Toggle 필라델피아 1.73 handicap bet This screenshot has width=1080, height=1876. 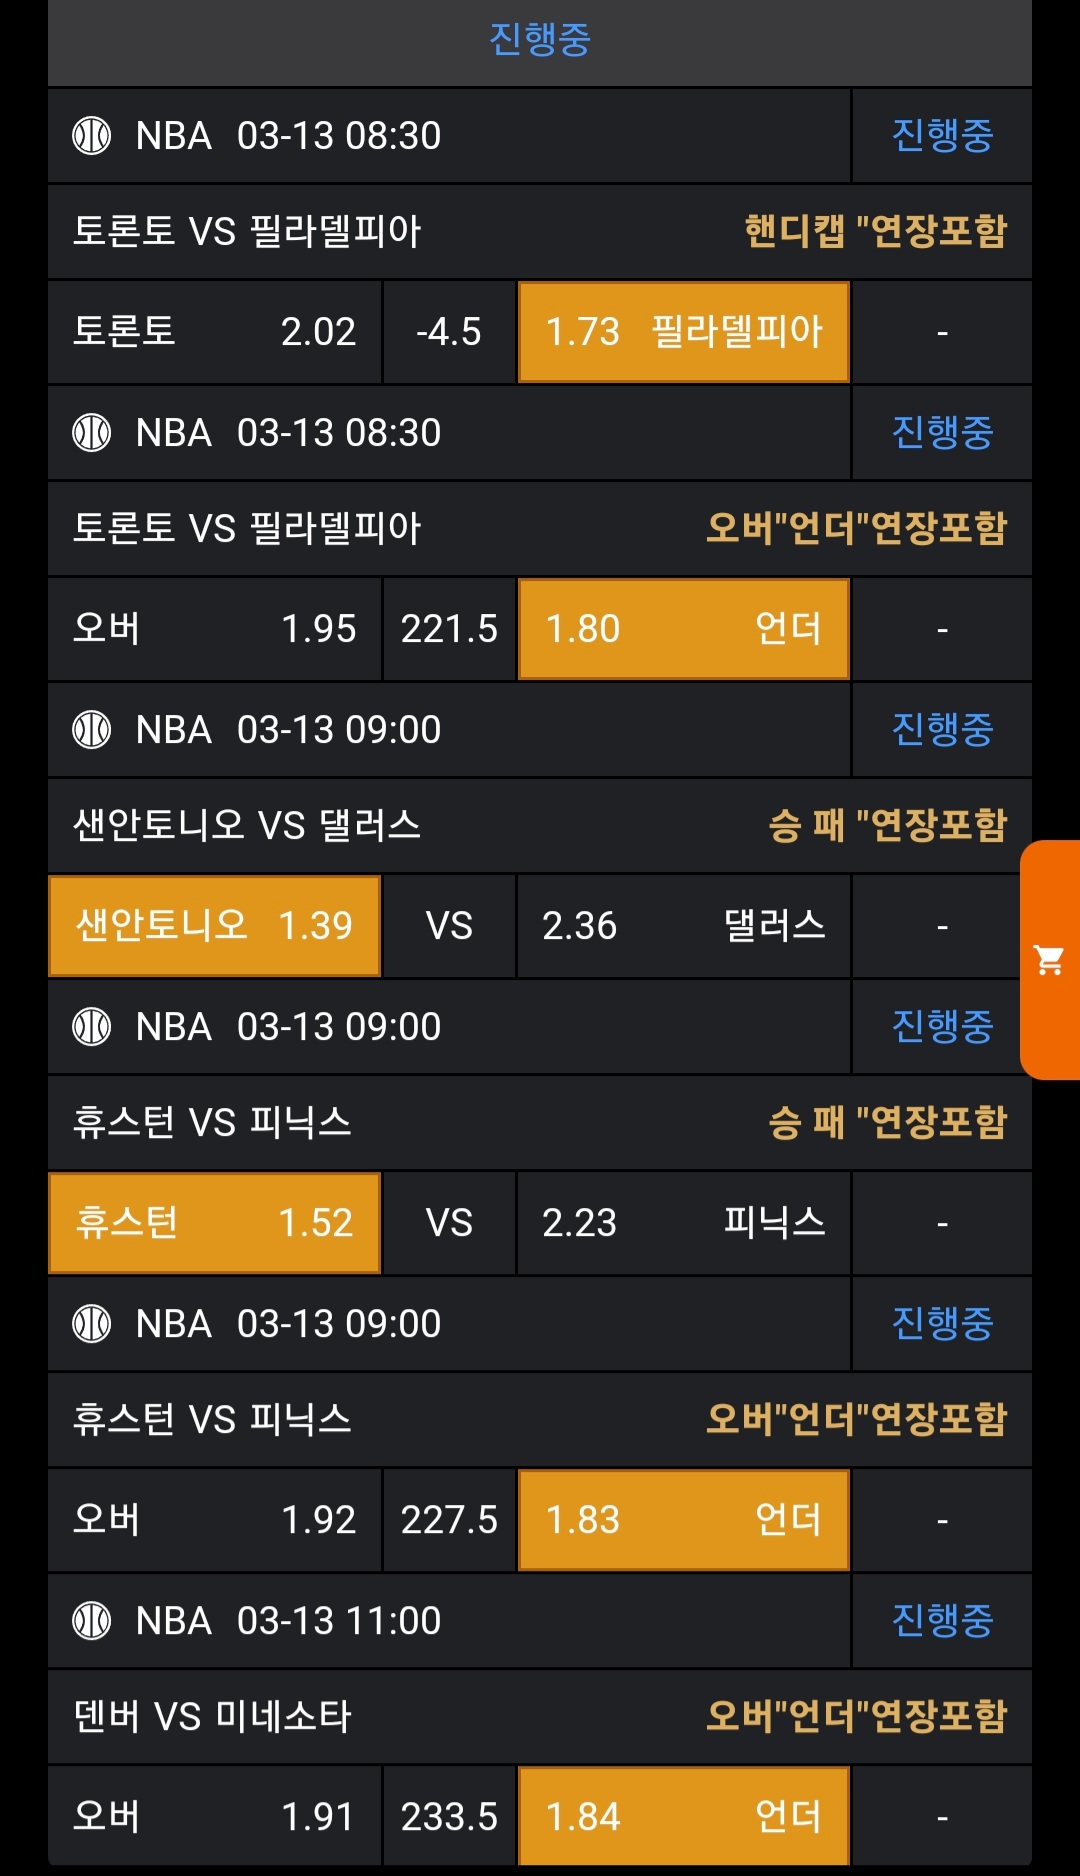[x=683, y=332]
